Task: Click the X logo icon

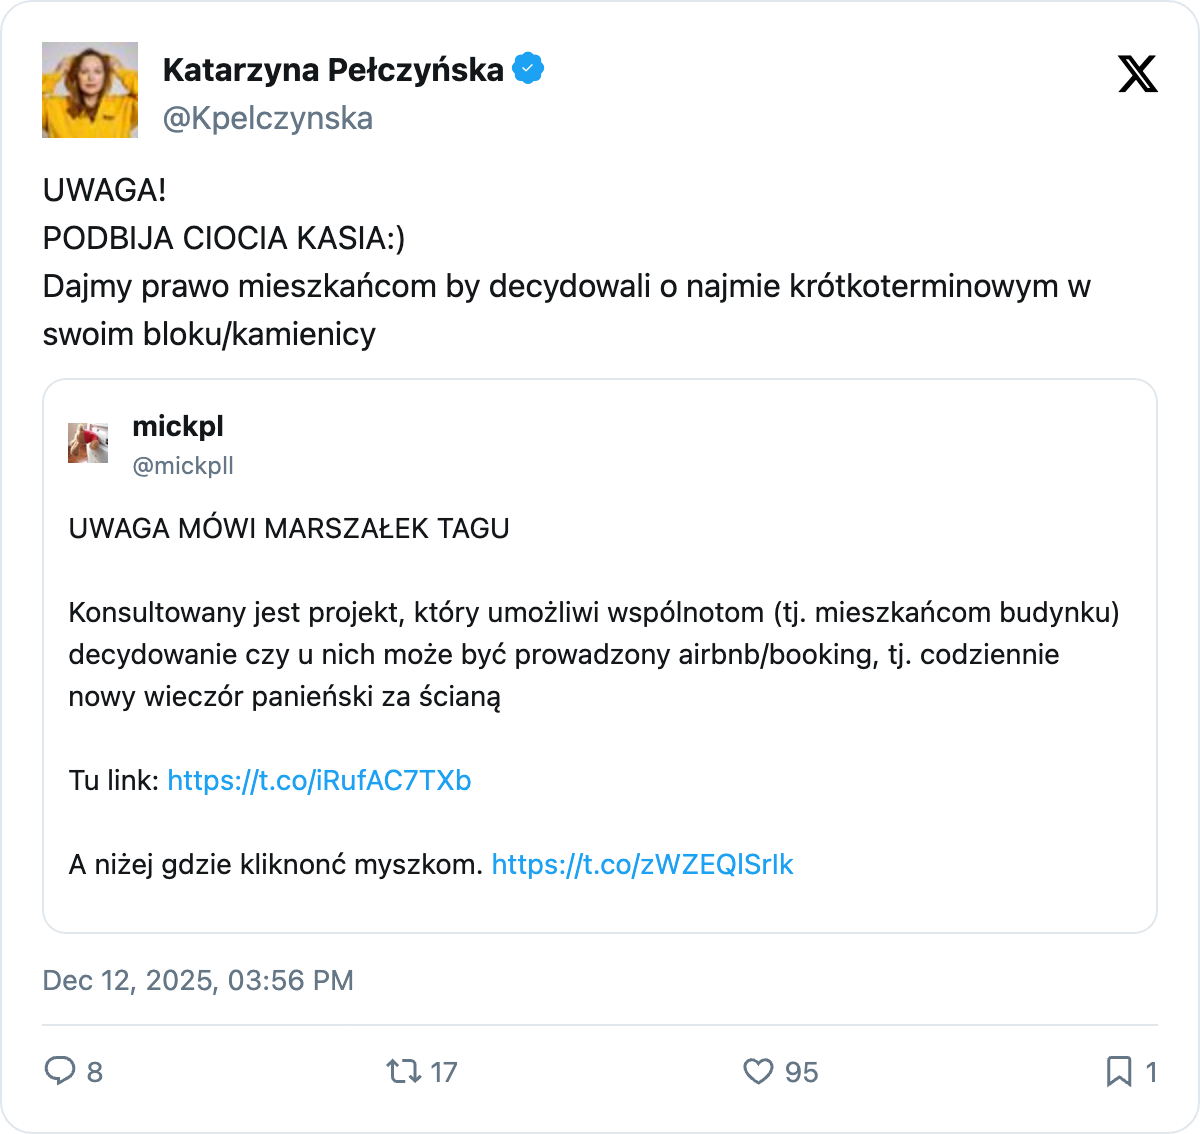Action: (1137, 74)
